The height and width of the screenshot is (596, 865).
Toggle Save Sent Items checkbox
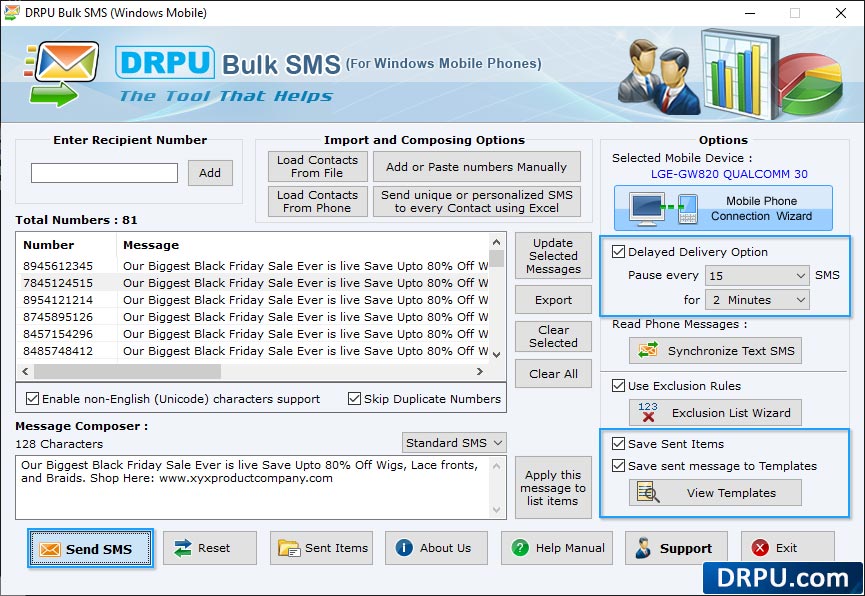point(618,443)
